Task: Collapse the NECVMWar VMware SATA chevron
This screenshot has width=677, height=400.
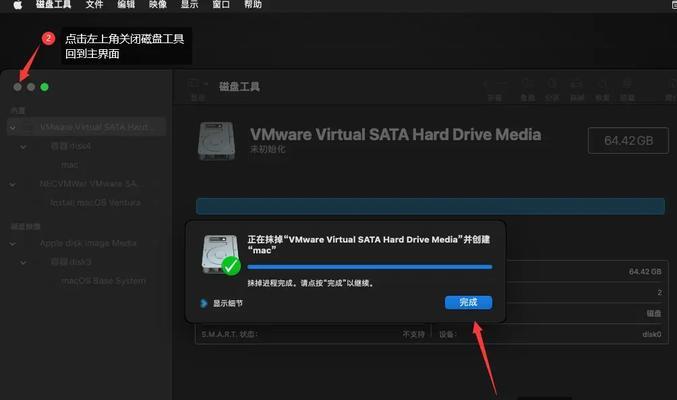Action: 13,184
